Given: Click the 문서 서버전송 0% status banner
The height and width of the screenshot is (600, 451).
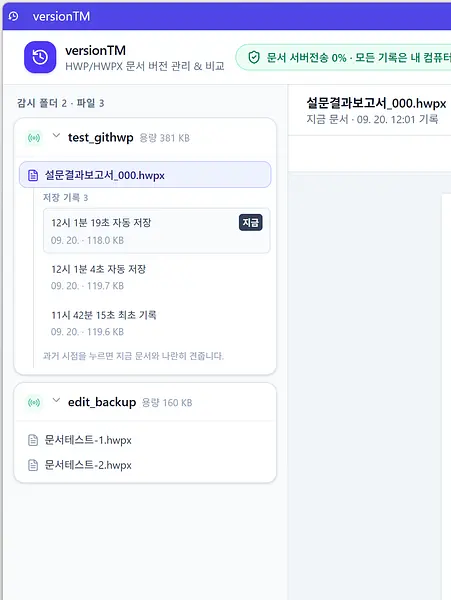Looking at the screenshot, I should point(343,57).
